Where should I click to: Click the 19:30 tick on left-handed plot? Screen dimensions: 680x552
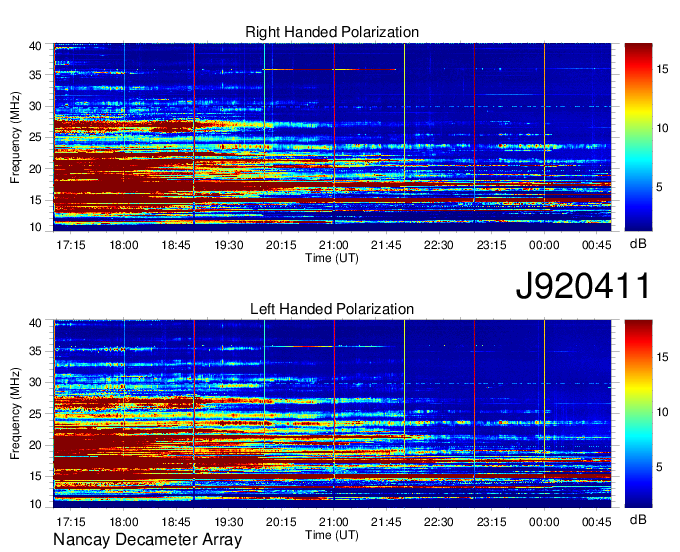click(x=229, y=522)
